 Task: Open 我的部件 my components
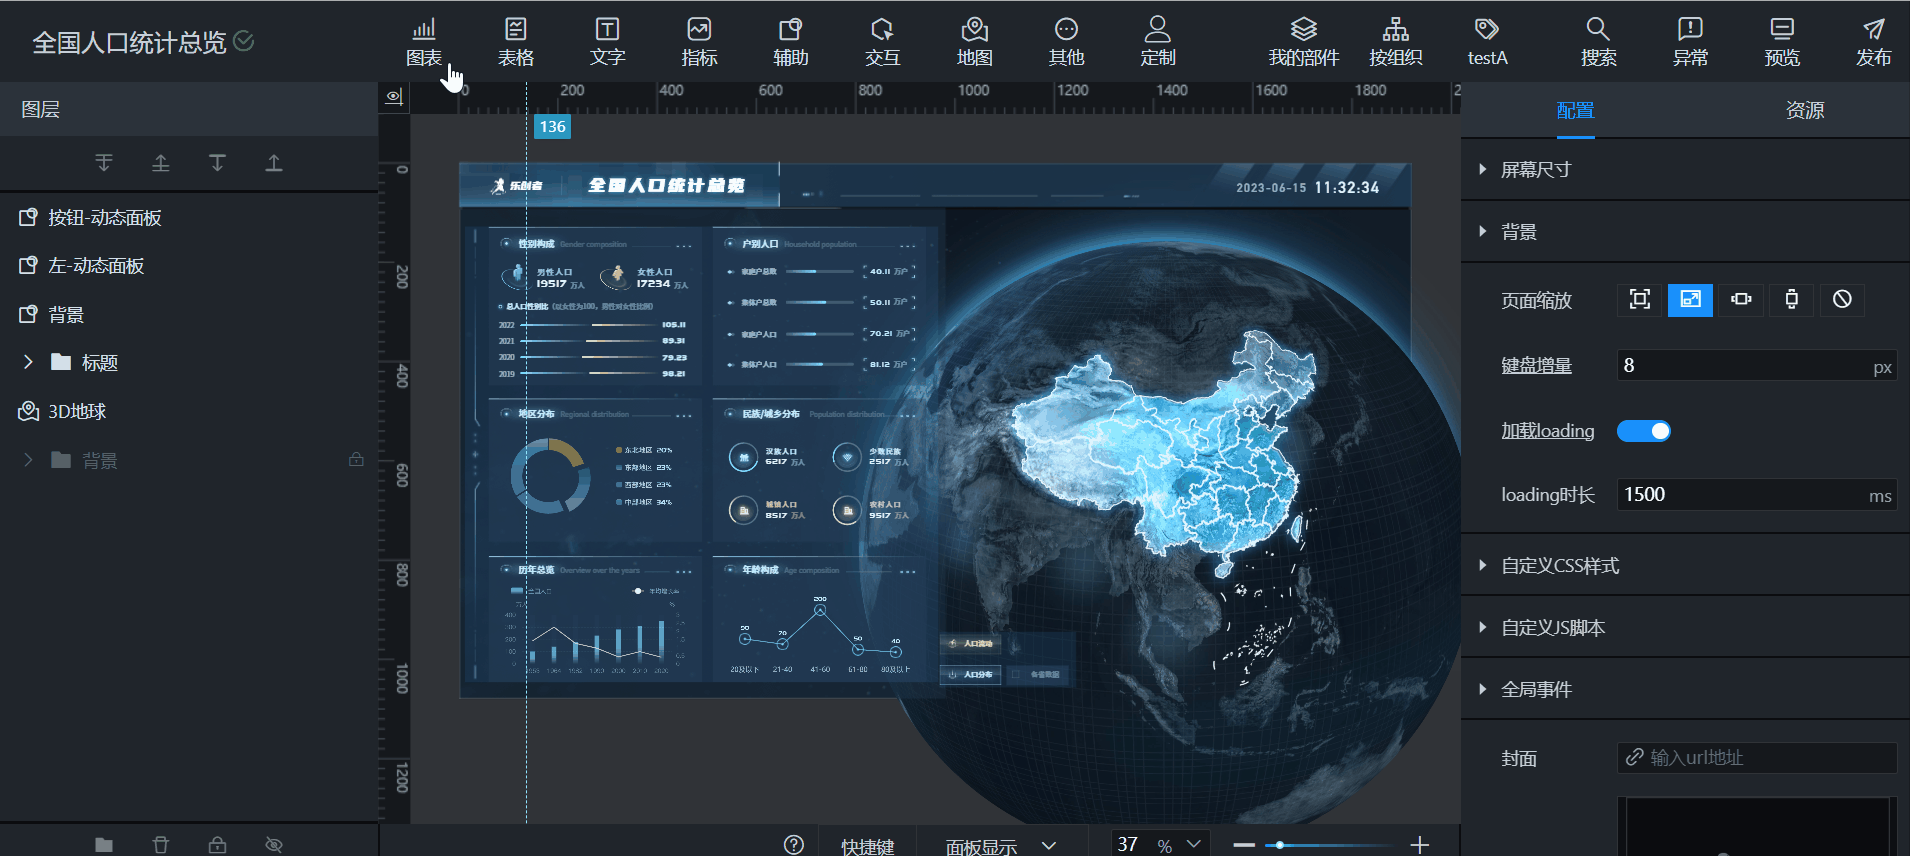tap(1303, 41)
